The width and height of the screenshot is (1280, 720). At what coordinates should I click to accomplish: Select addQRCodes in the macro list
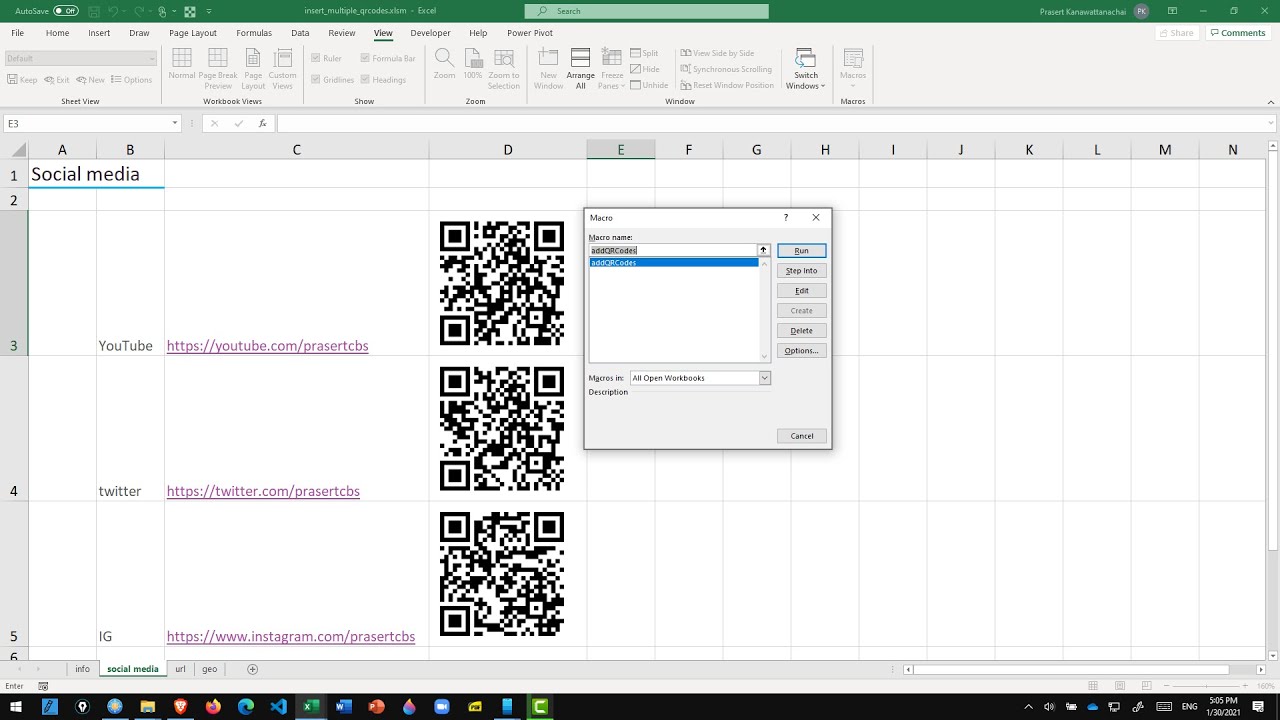pyautogui.click(x=673, y=263)
